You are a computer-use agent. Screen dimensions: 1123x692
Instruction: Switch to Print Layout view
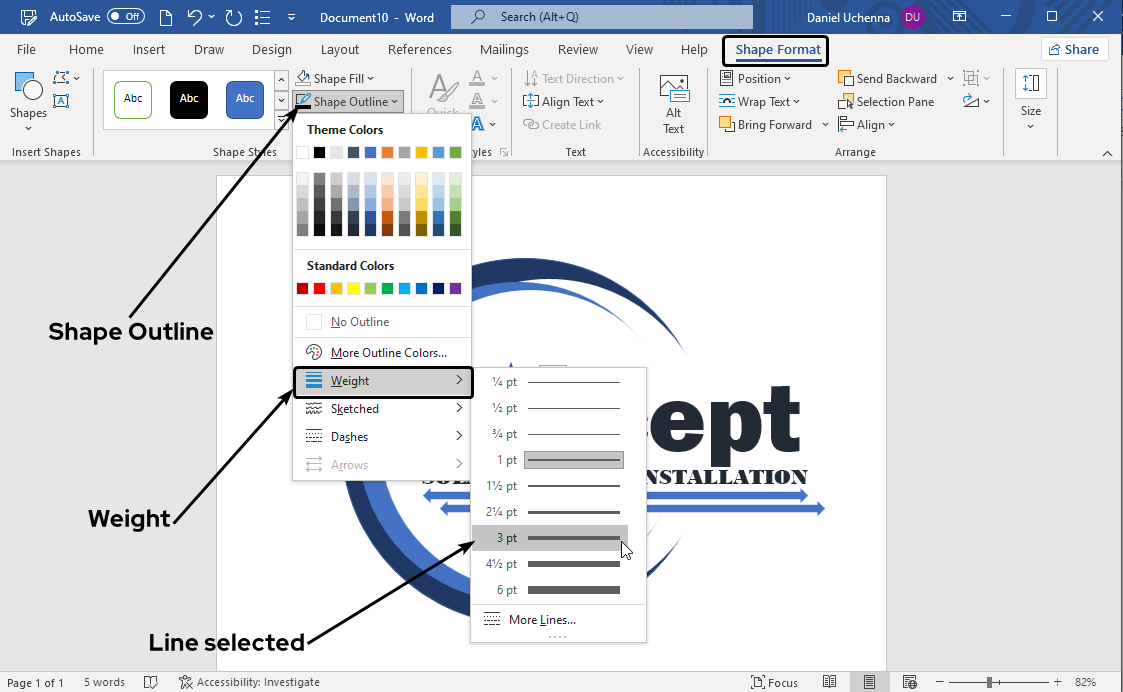(x=869, y=682)
